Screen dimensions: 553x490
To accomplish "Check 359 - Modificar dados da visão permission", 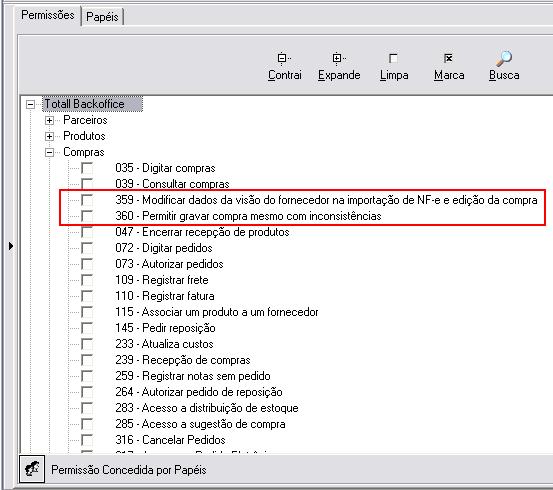I will tap(87, 200).
